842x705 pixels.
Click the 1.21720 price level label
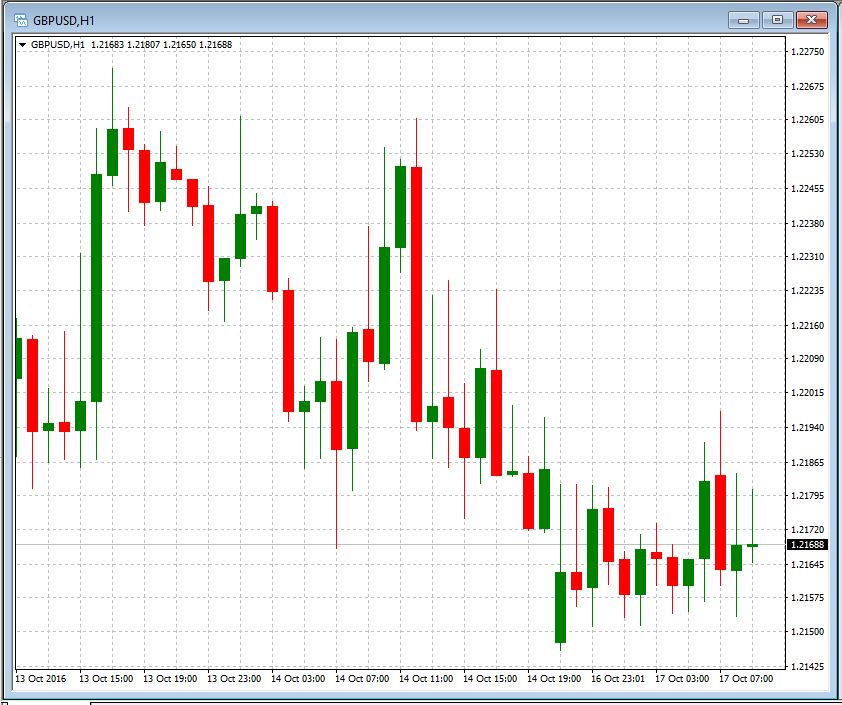click(808, 529)
